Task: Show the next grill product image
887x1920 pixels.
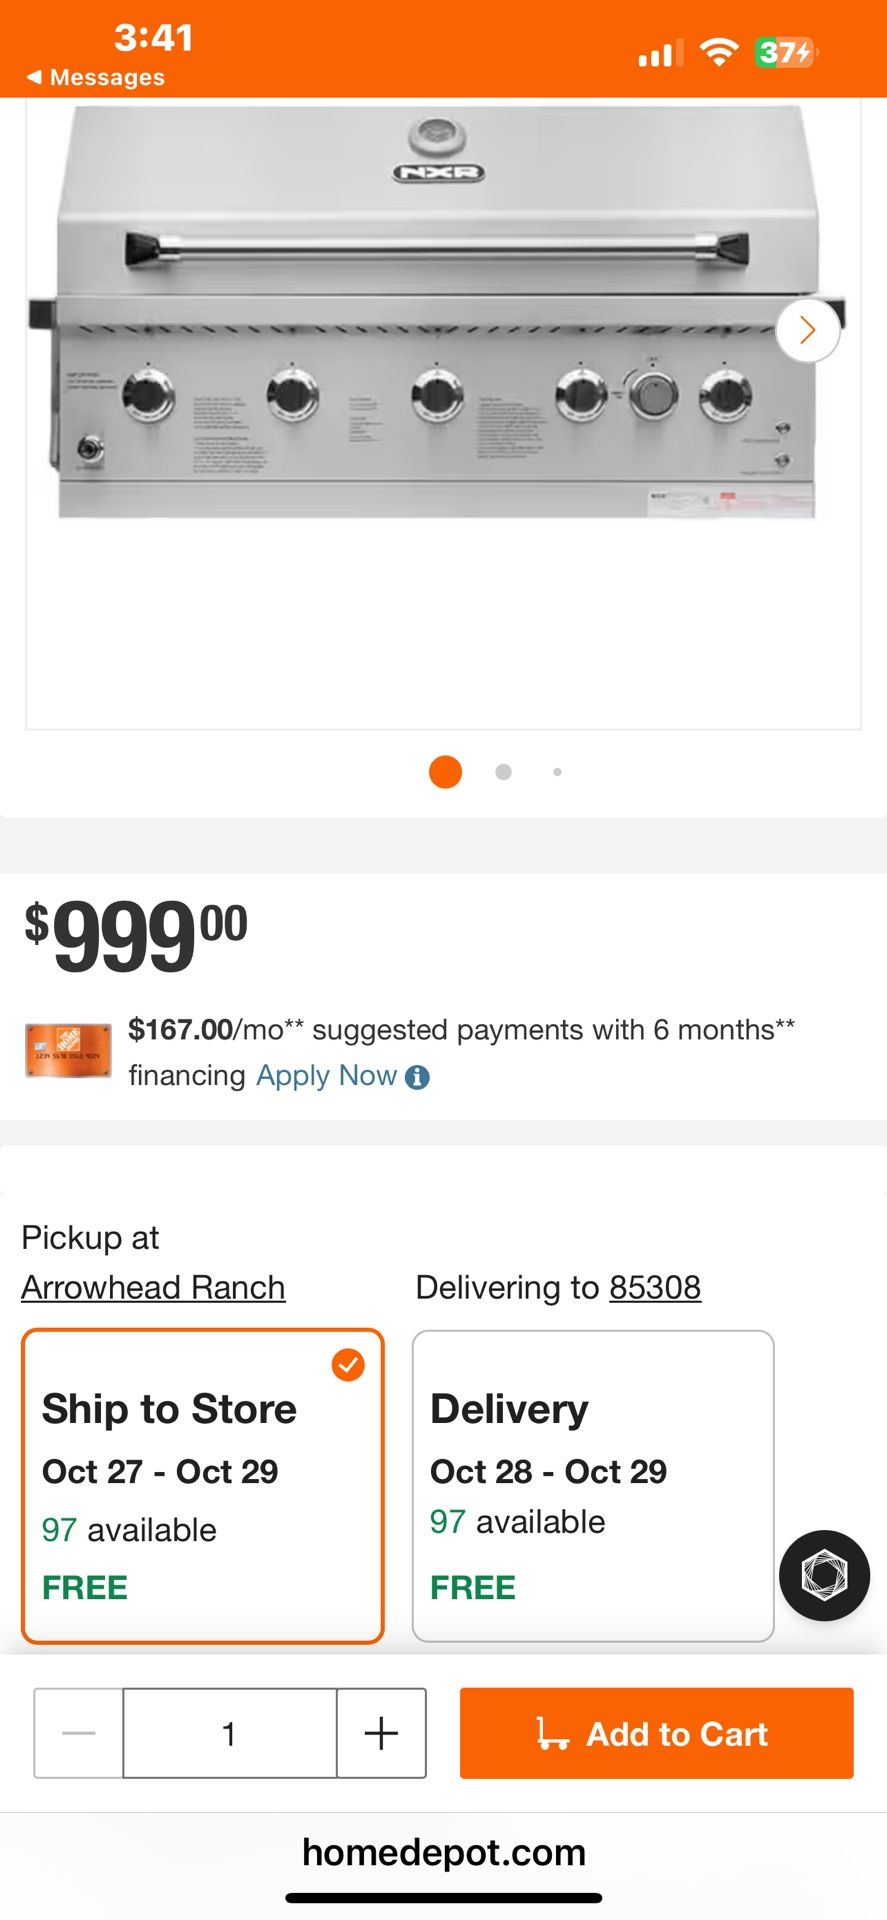Action: pyautogui.click(x=807, y=330)
